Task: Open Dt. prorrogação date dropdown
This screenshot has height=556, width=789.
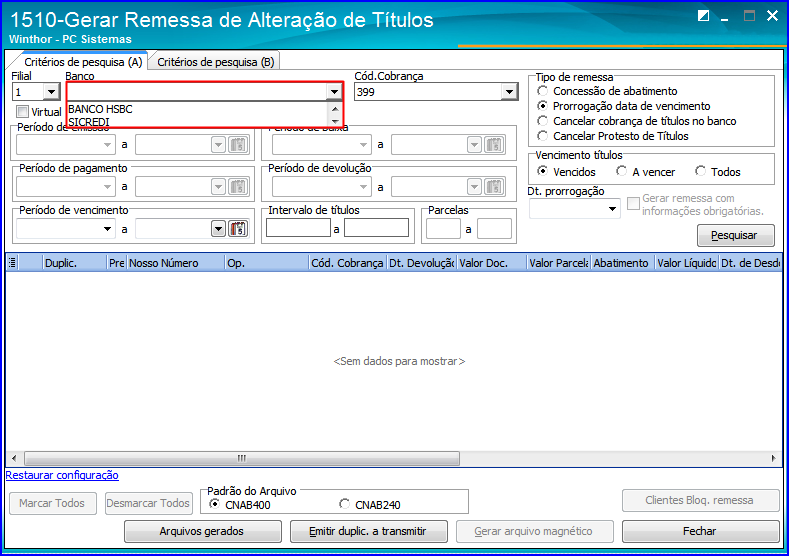Action: pyautogui.click(x=612, y=208)
